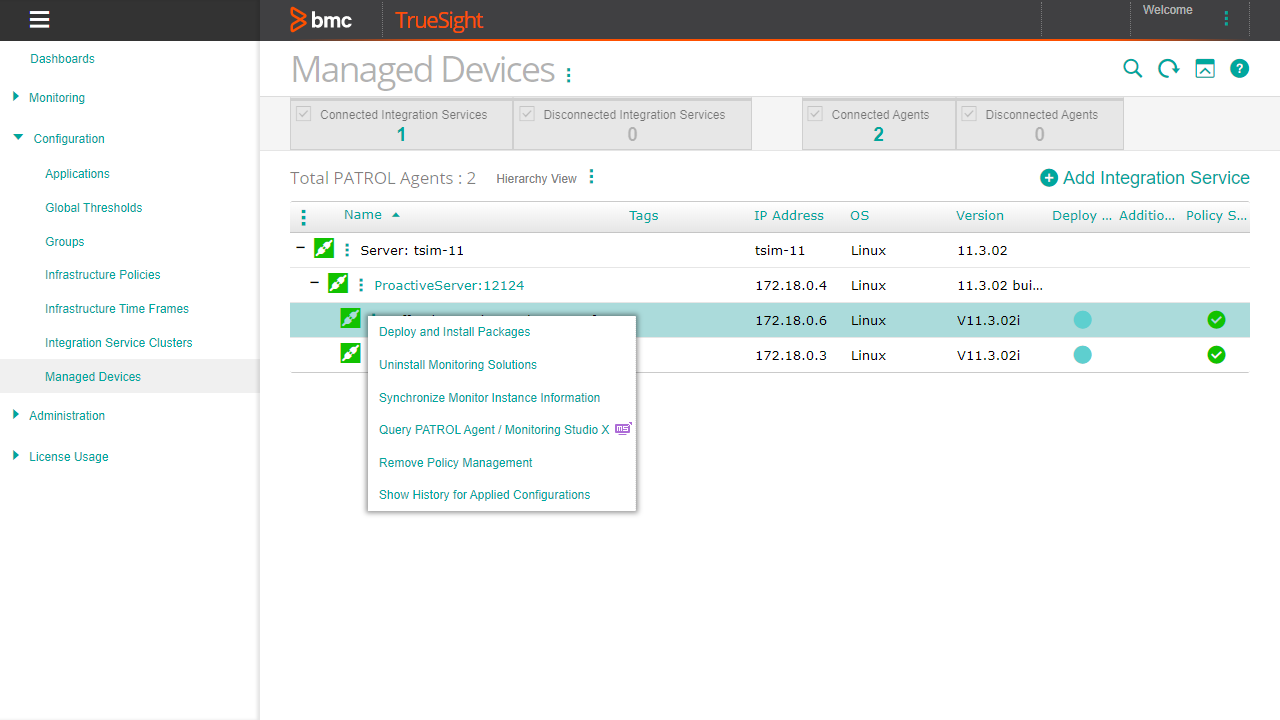
Task: Click the green agent icon in 172.18.0.3 row
Action: coord(350,353)
